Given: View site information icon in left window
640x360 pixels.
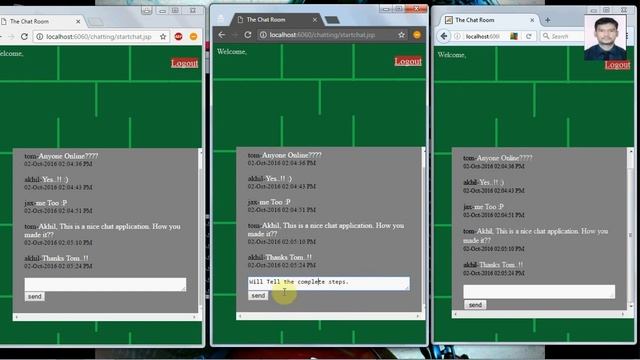Looking at the screenshot, I should [x=40, y=37].
